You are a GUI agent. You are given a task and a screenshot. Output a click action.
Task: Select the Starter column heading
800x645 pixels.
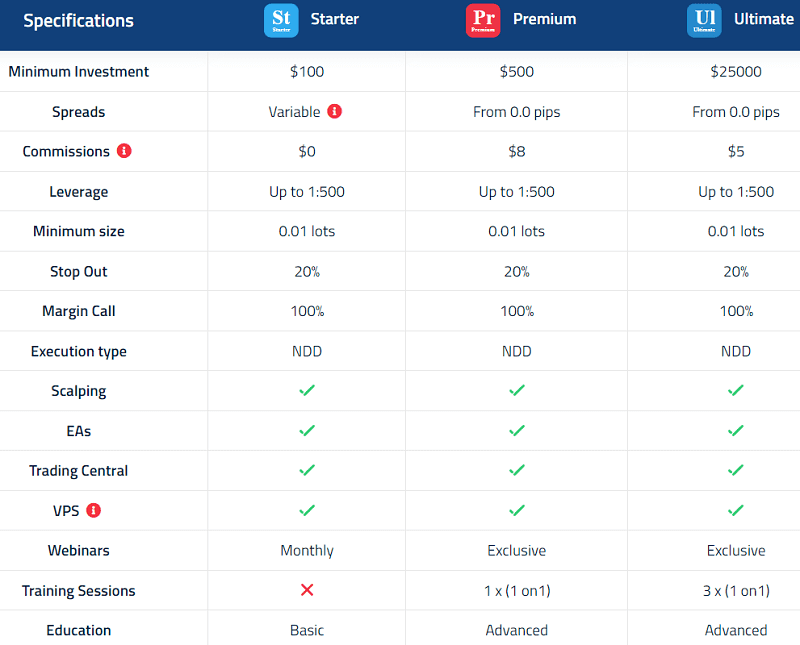tap(335, 19)
